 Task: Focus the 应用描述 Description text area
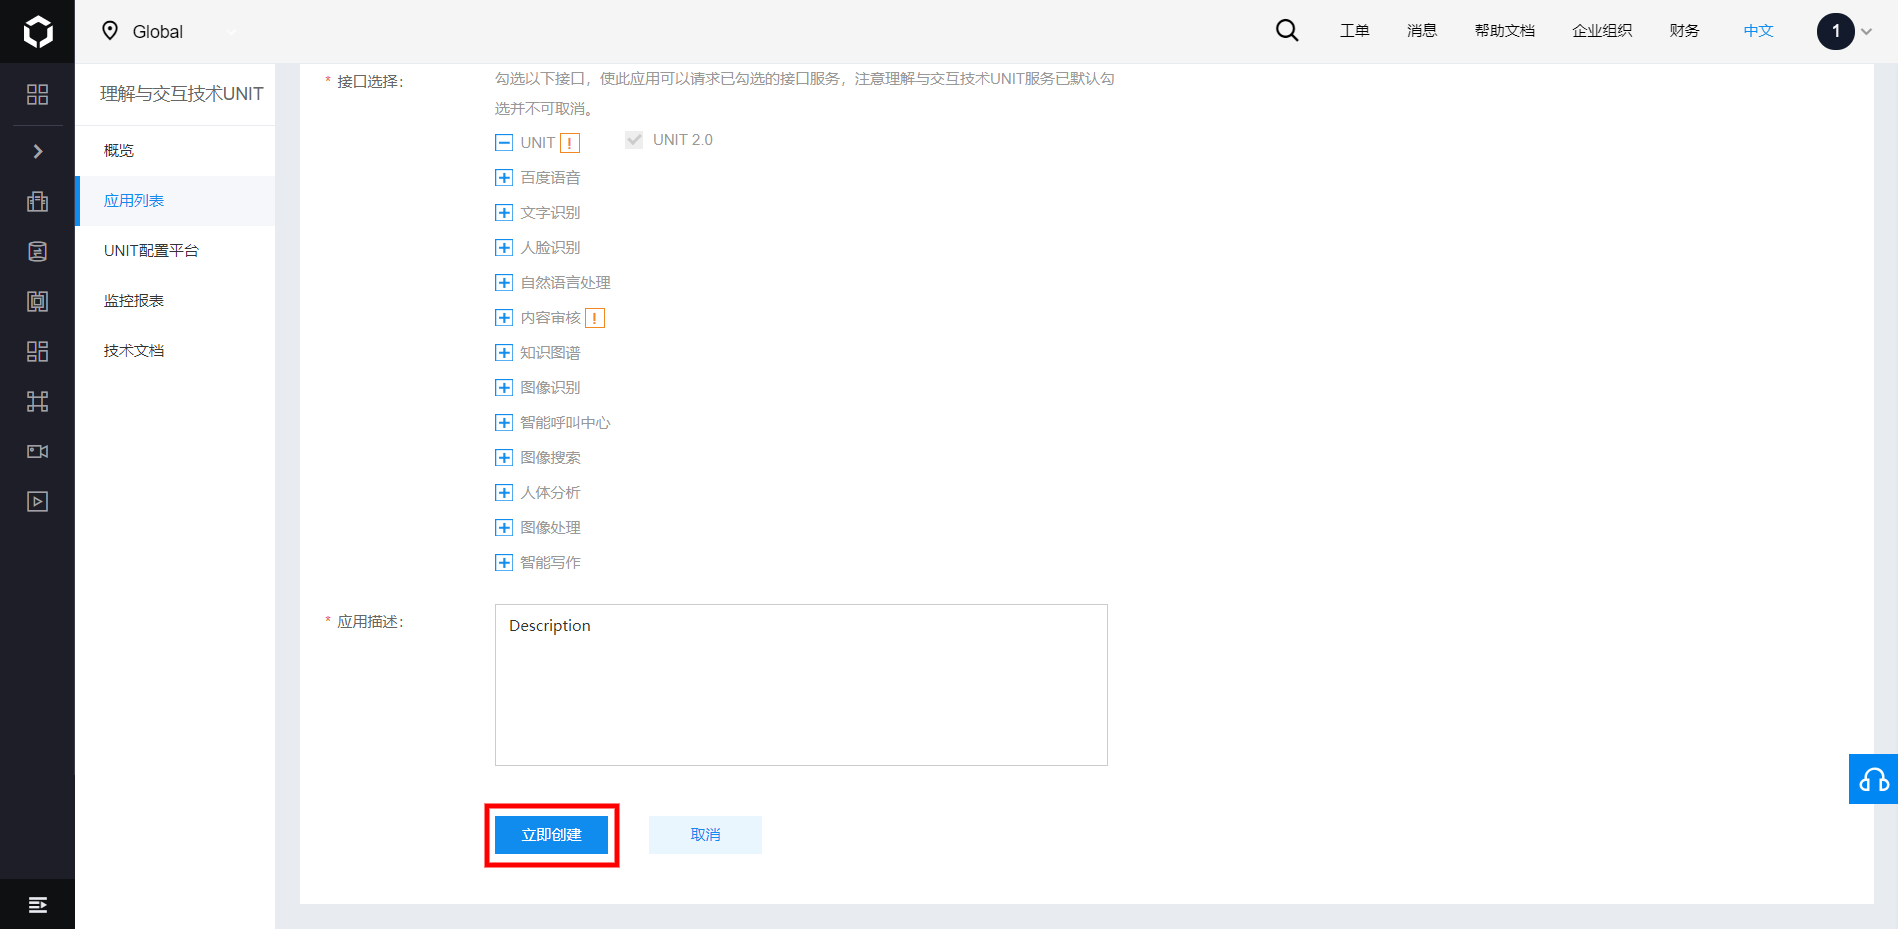pyautogui.click(x=801, y=685)
